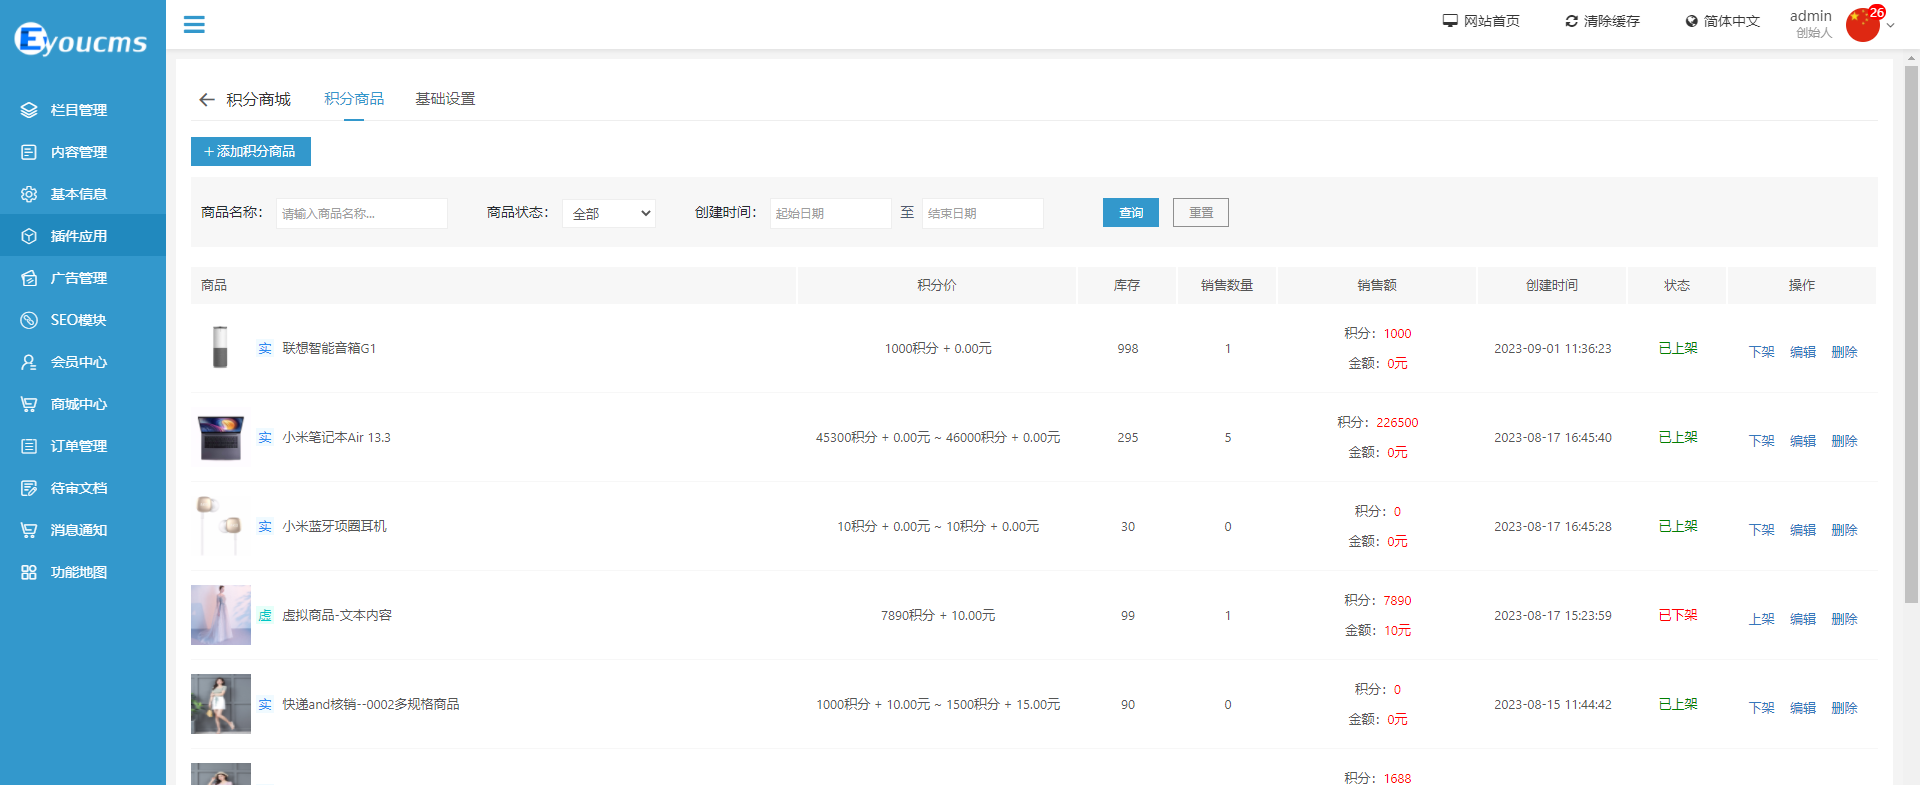Click the Eyoucms logo

80,39
